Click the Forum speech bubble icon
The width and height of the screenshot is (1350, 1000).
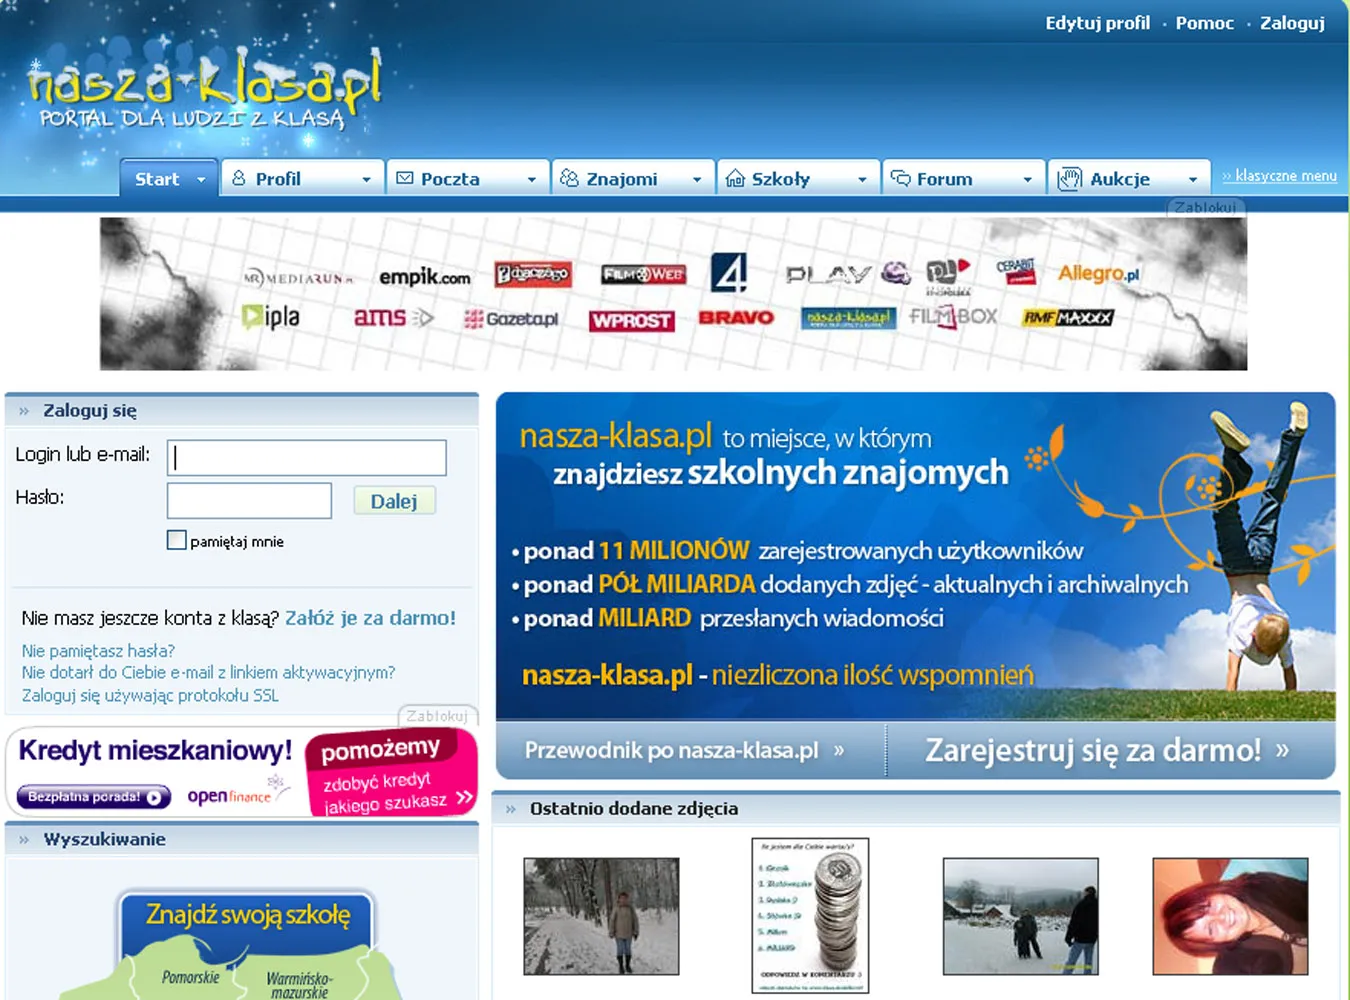coord(902,178)
